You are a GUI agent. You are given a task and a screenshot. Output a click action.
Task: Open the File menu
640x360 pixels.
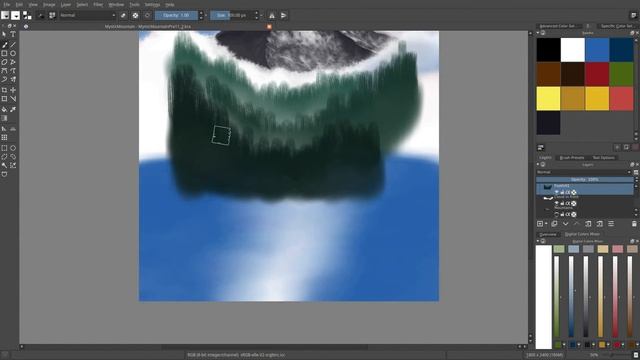(7, 4)
